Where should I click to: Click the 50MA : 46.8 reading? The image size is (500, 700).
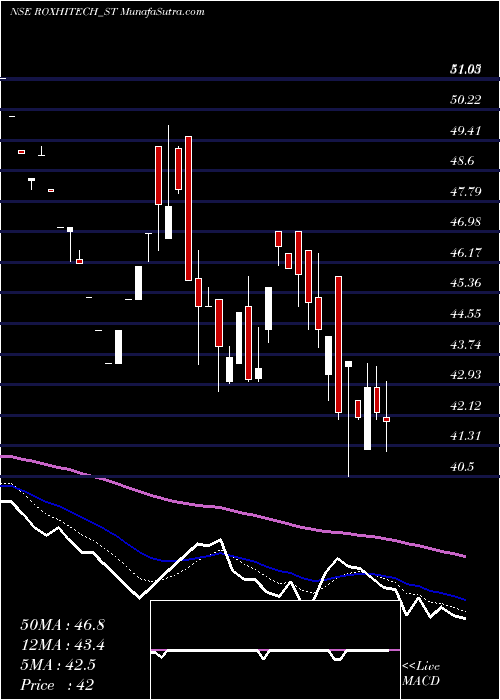(x=62, y=625)
